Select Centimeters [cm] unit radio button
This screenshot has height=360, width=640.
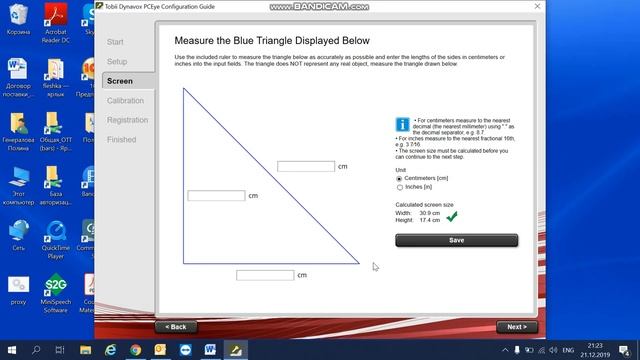pyautogui.click(x=399, y=179)
